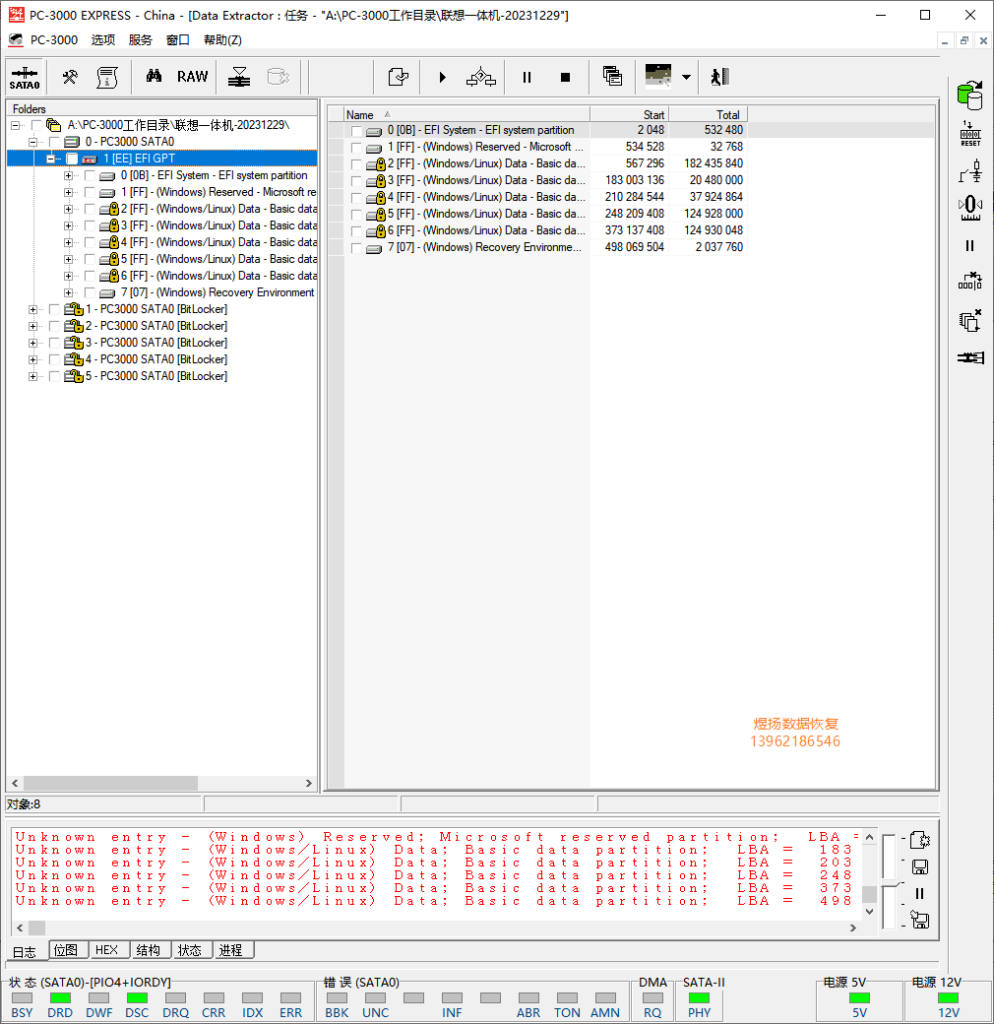994x1024 pixels.
Task: Click the exit-door toolbar icon
Action: (x=720, y=77)
